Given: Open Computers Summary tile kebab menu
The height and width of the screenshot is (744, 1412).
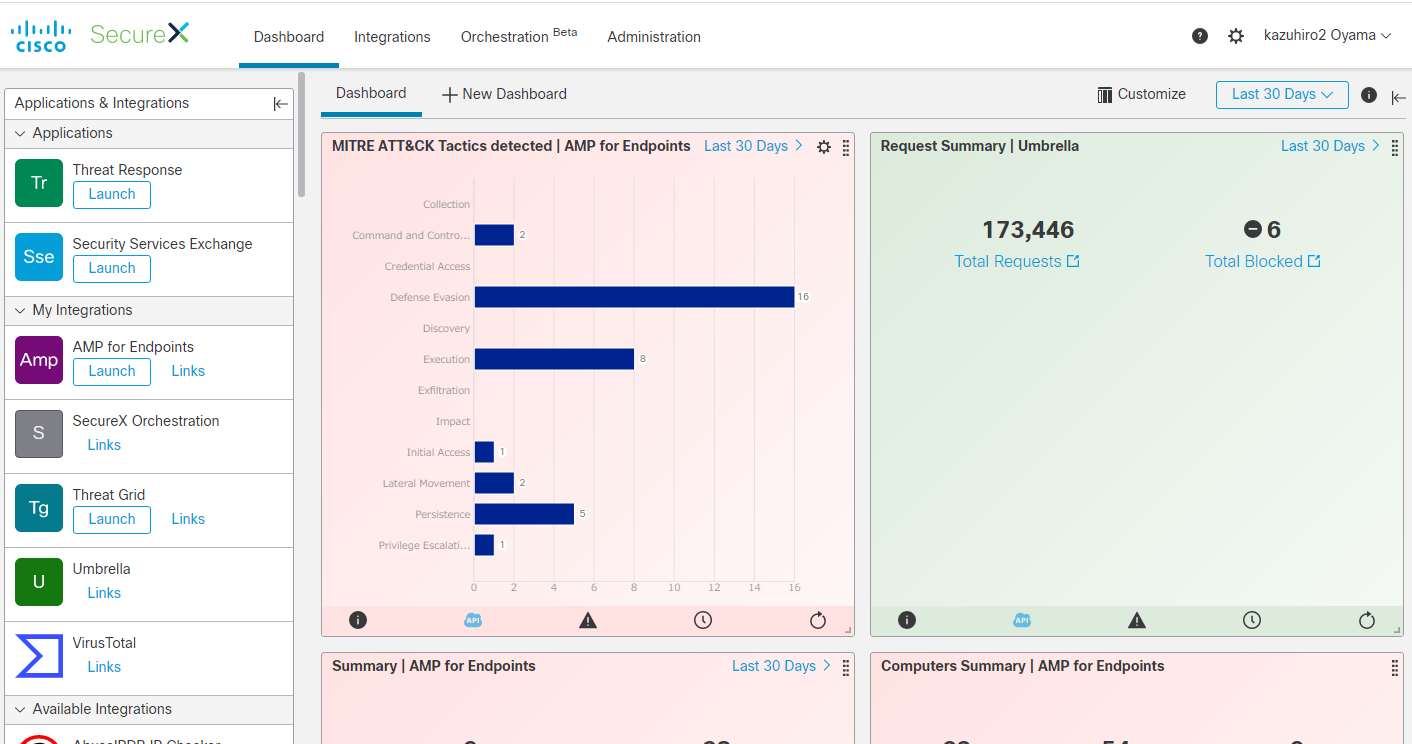Looking at the screenshot, I should pos(1395,667).
